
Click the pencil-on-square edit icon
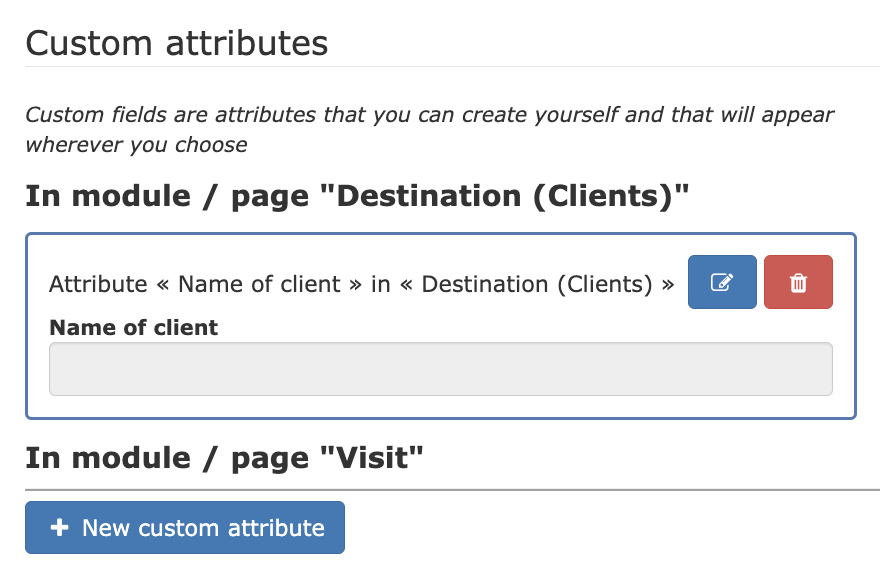[722, 282]
